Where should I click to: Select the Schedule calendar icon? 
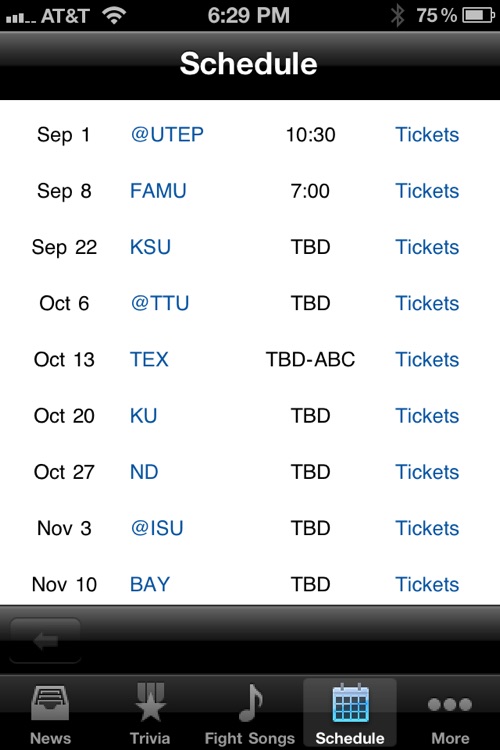click(350, 703)
